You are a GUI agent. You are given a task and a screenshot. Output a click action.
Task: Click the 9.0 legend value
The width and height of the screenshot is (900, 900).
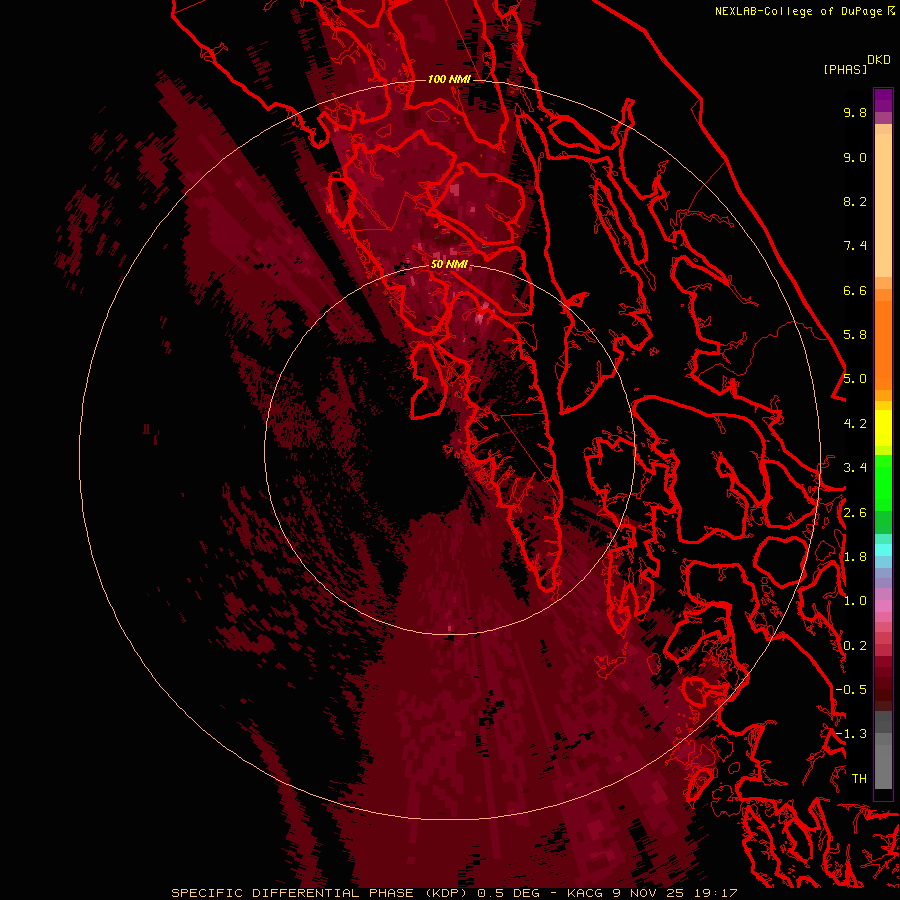coord(855,157)
